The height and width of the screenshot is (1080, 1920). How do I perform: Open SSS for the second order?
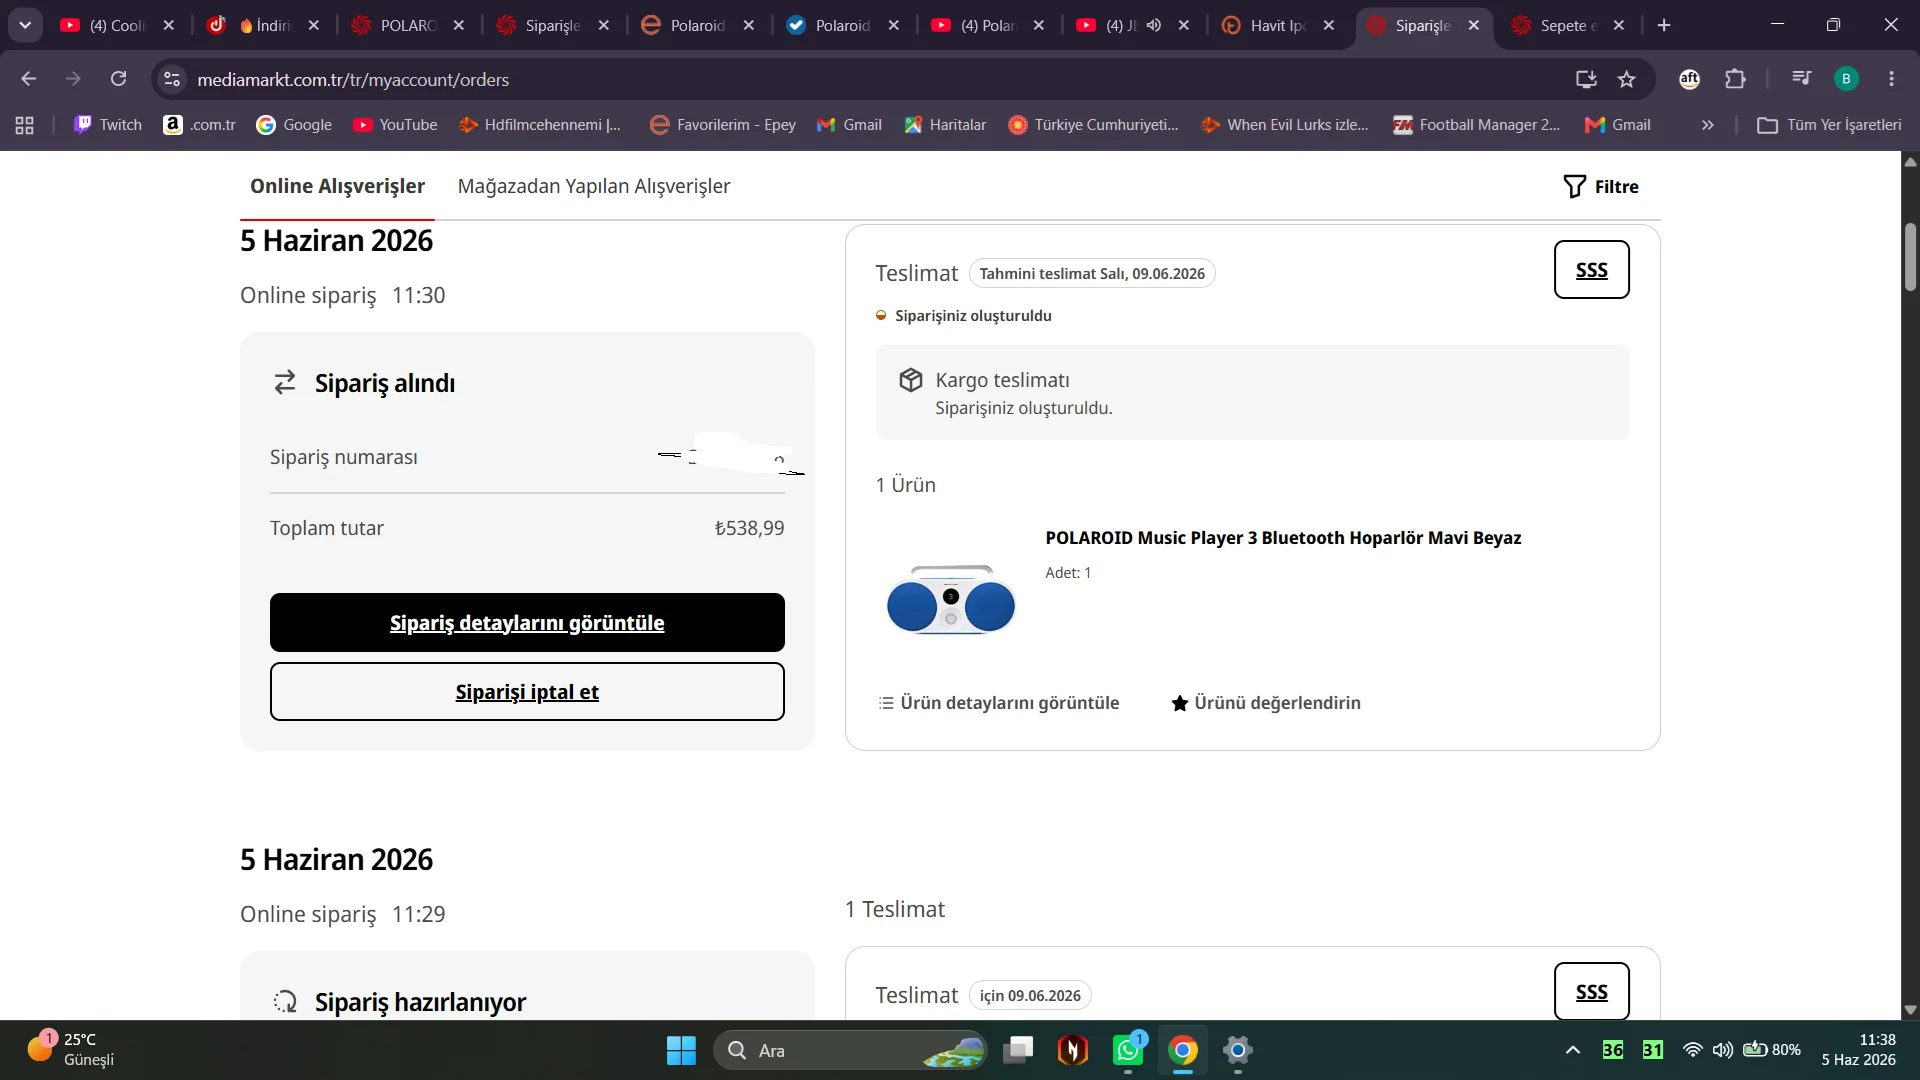pyautogui.click(x=1592, y=992)
